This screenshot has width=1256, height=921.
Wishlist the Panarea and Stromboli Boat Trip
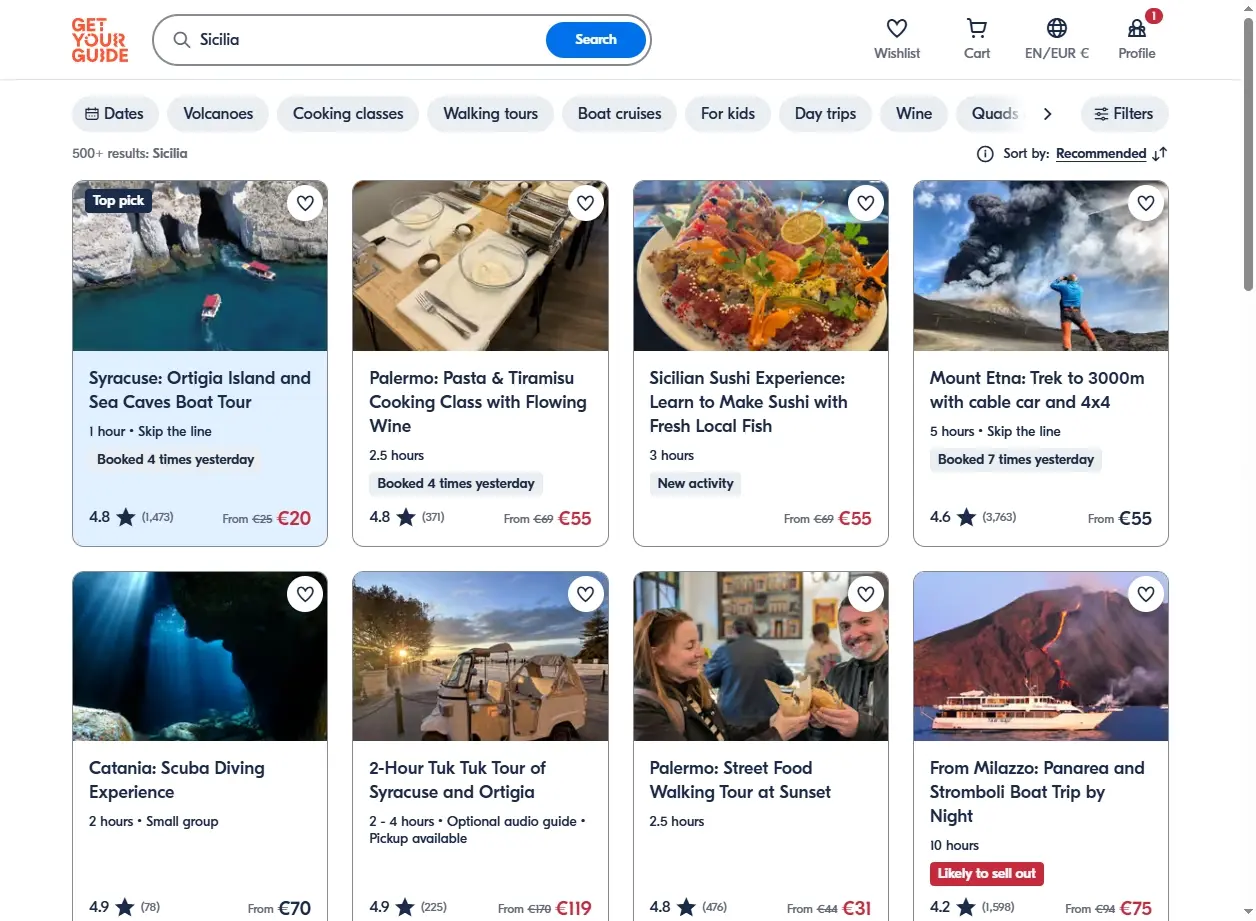click(x=1146, y=594)
